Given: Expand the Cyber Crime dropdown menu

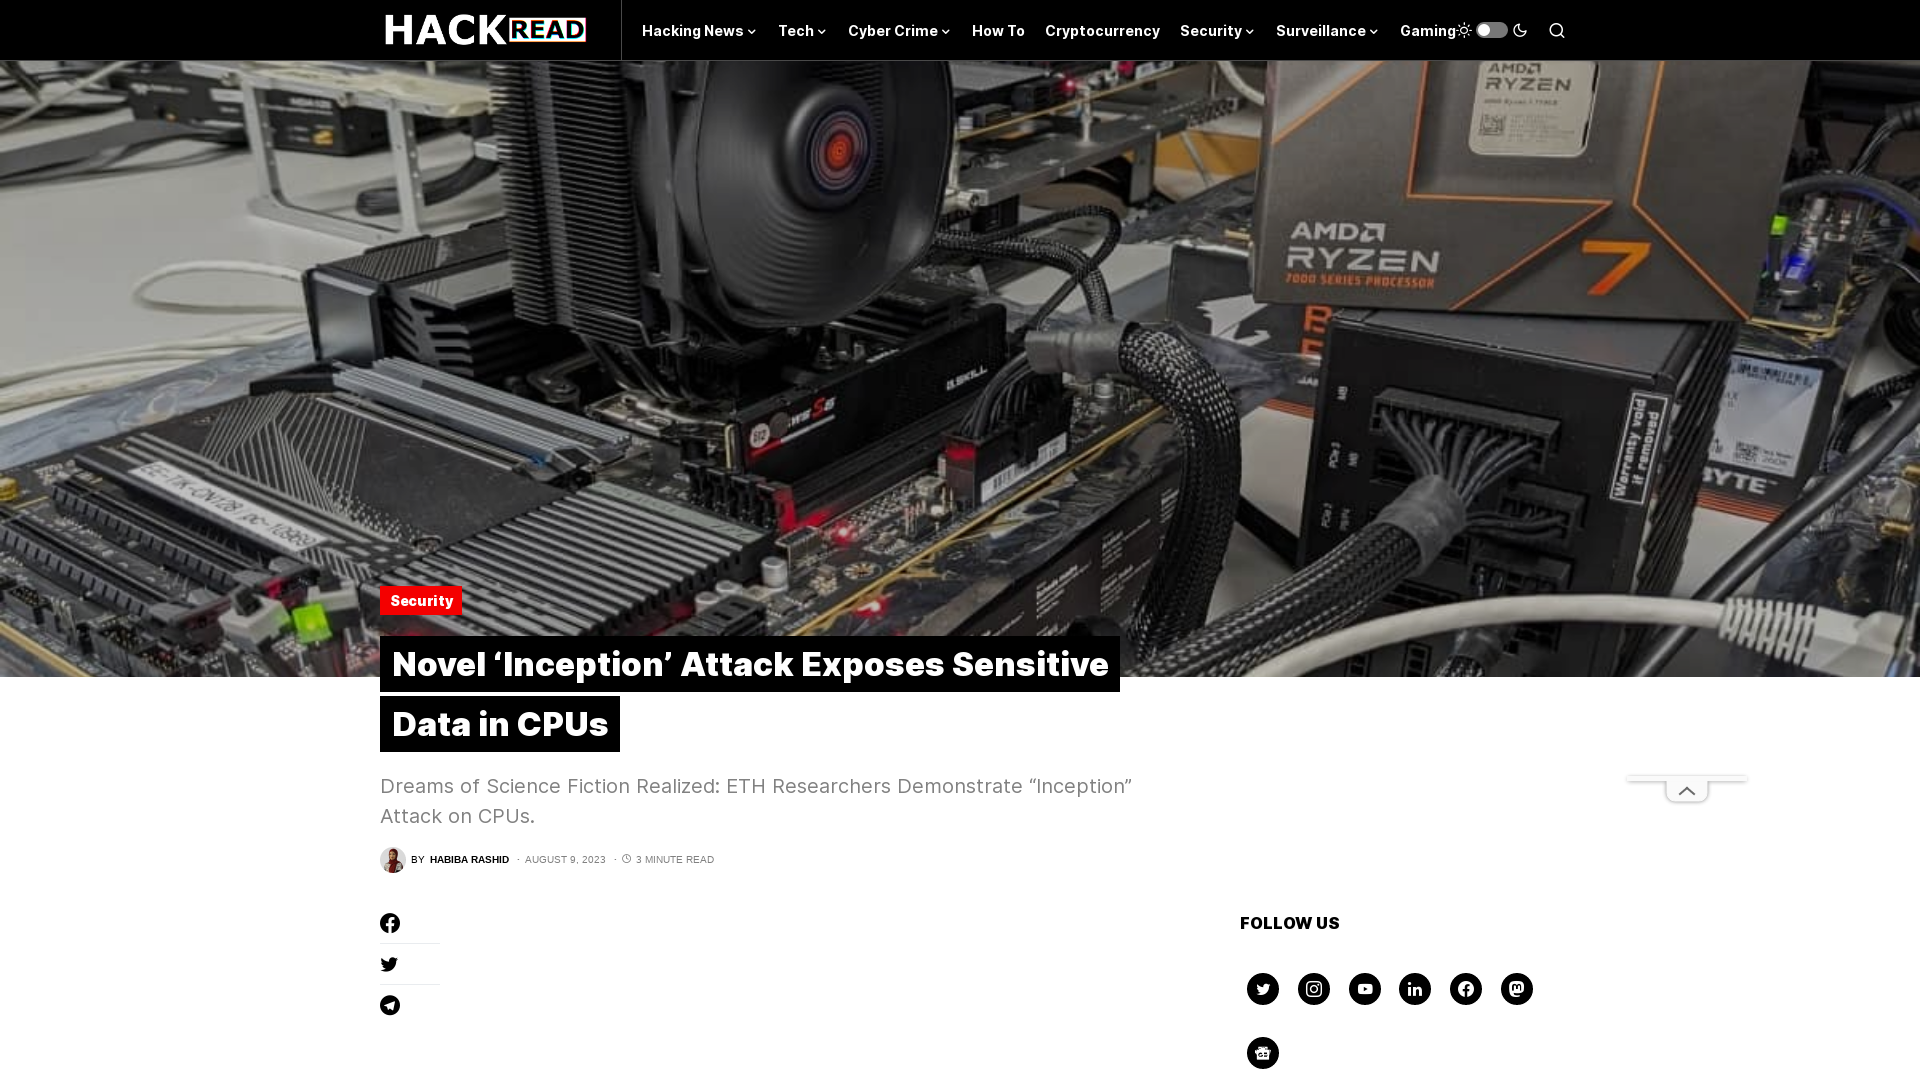Looking at the screenshot, I should tap(897, 29).
